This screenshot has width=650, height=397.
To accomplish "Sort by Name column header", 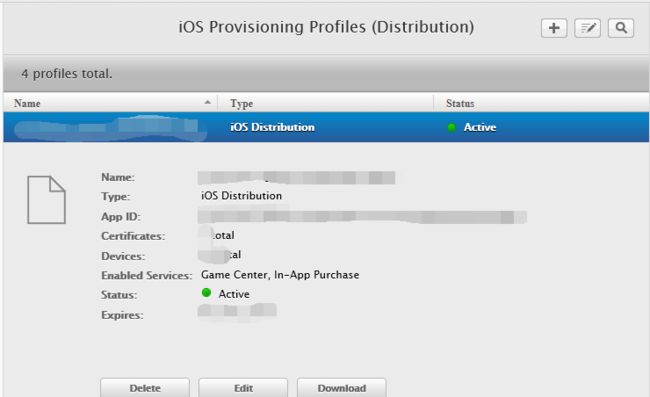I will point(27,103).
